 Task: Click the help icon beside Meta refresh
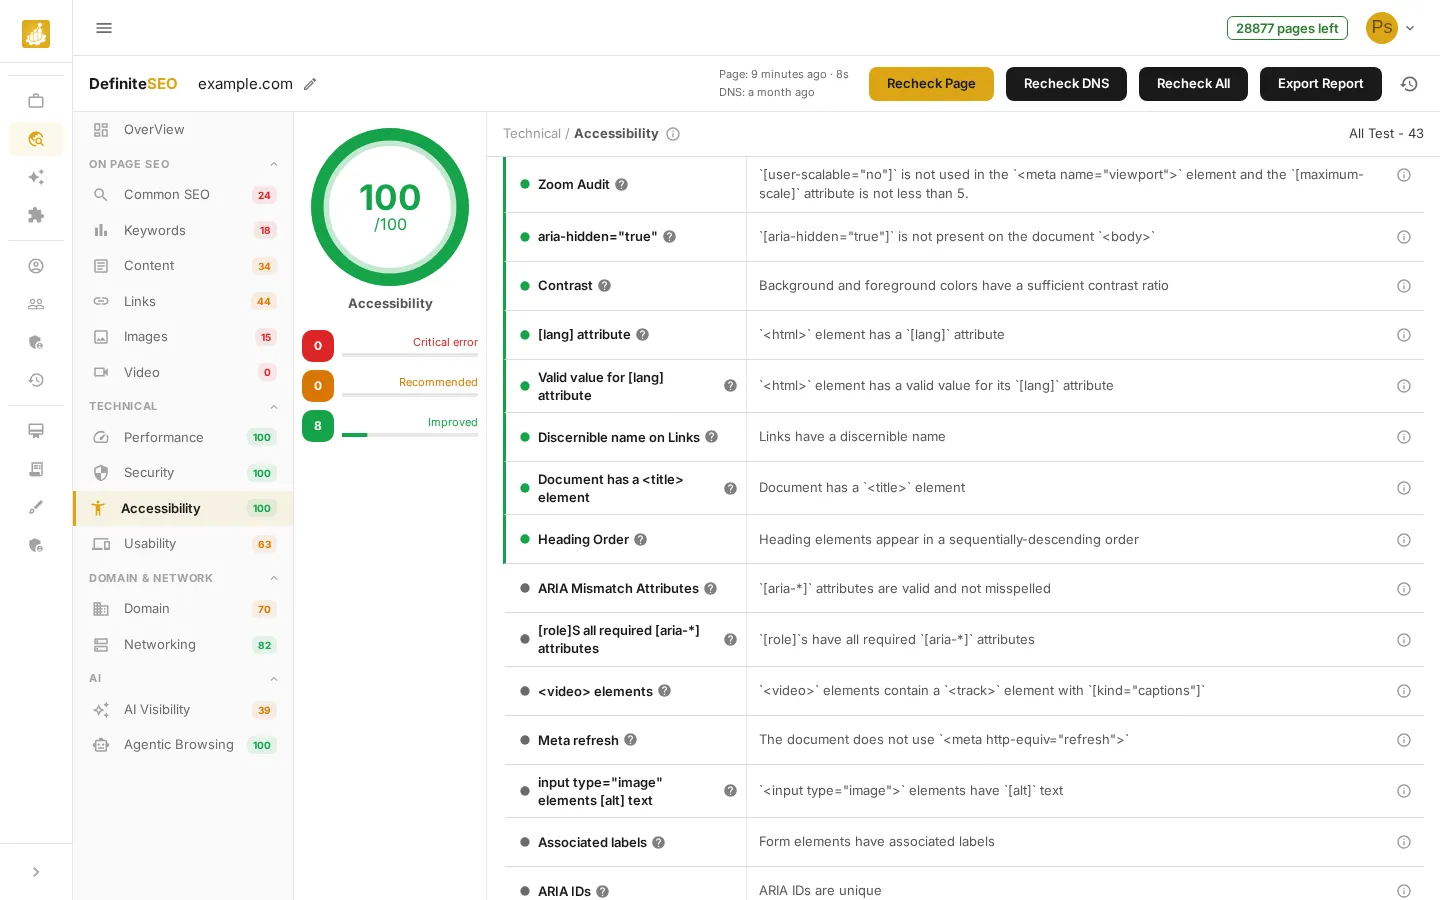click(x=630, y=741)
